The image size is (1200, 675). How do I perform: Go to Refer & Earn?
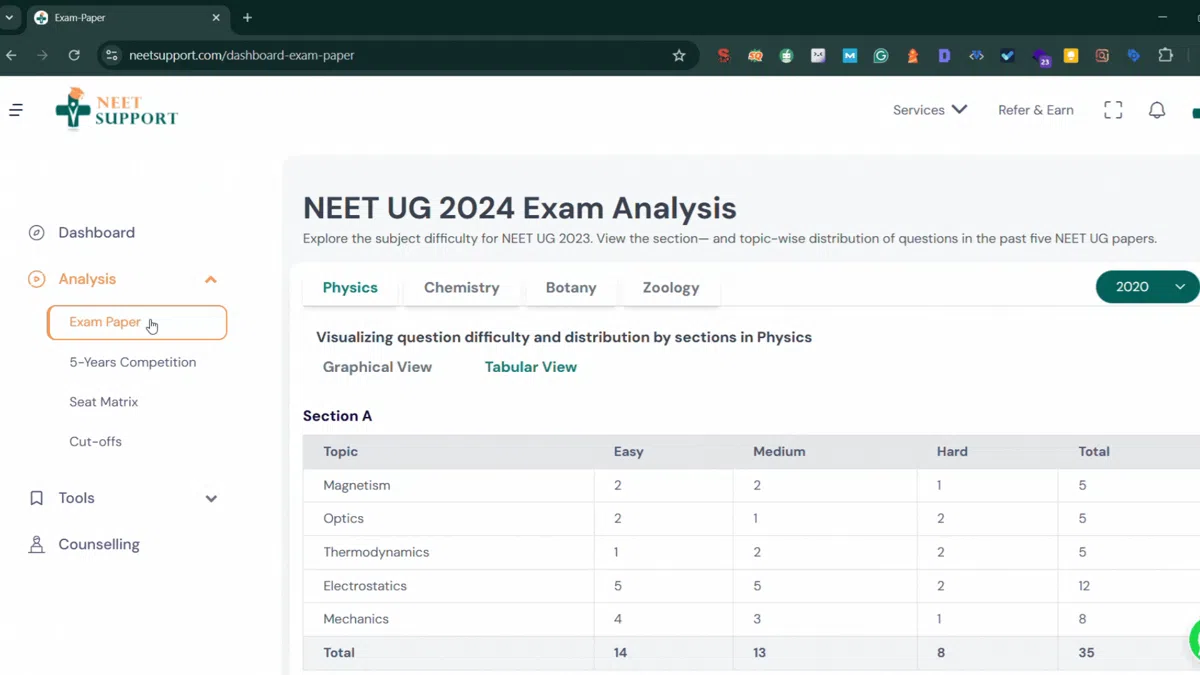1035,110
